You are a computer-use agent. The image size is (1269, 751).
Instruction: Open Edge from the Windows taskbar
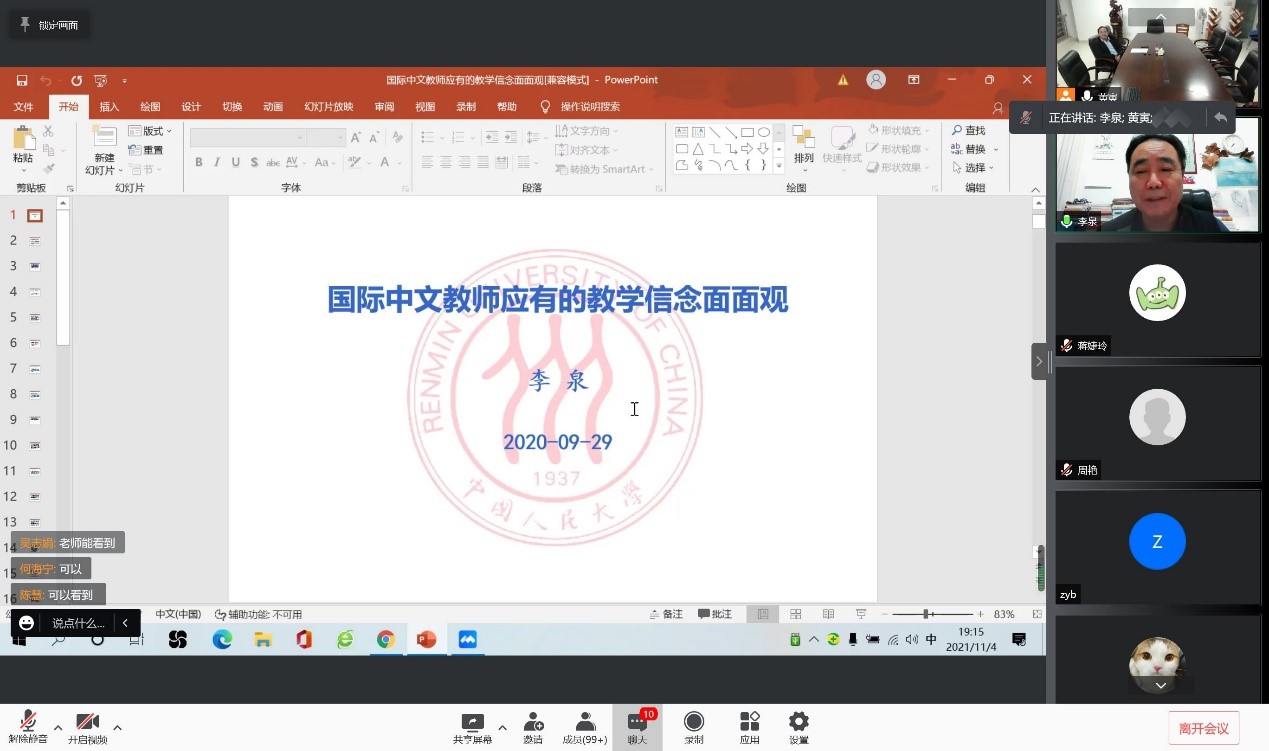click(222, 639)
